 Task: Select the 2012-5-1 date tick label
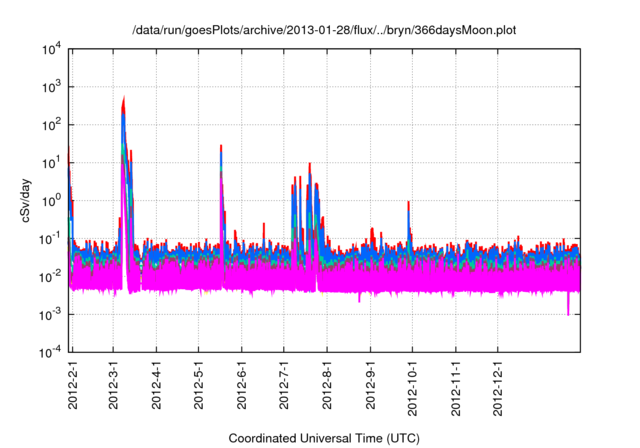[200, 383]
